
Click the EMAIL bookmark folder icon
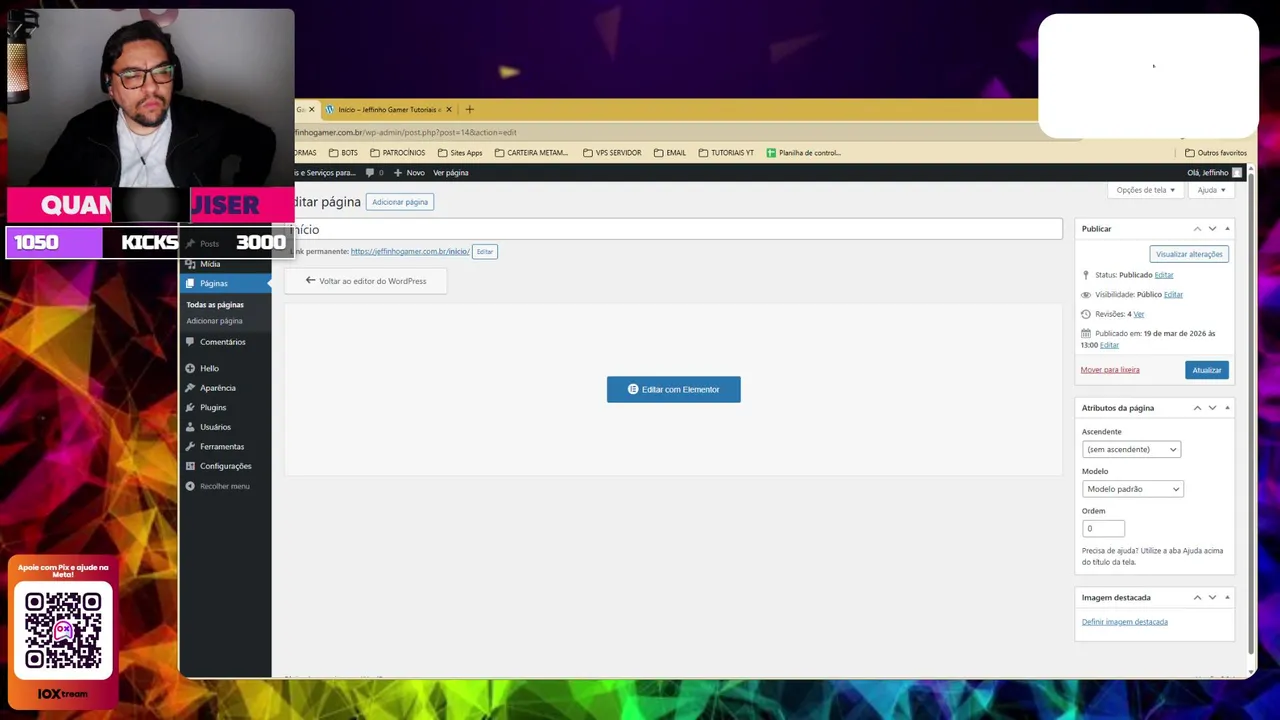pyautogui.click(x=659, y=153)
